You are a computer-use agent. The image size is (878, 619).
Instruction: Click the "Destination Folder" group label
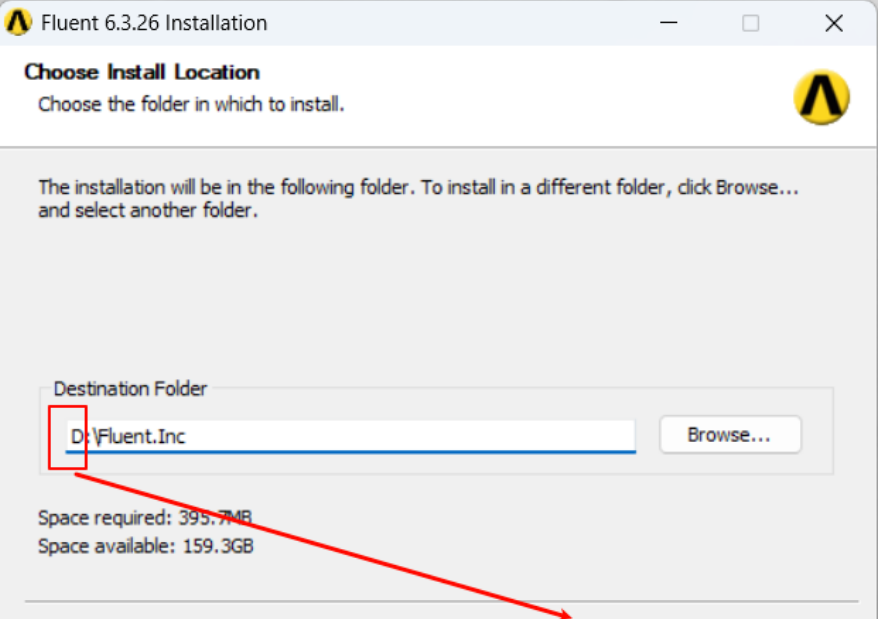tap(130, 389)
